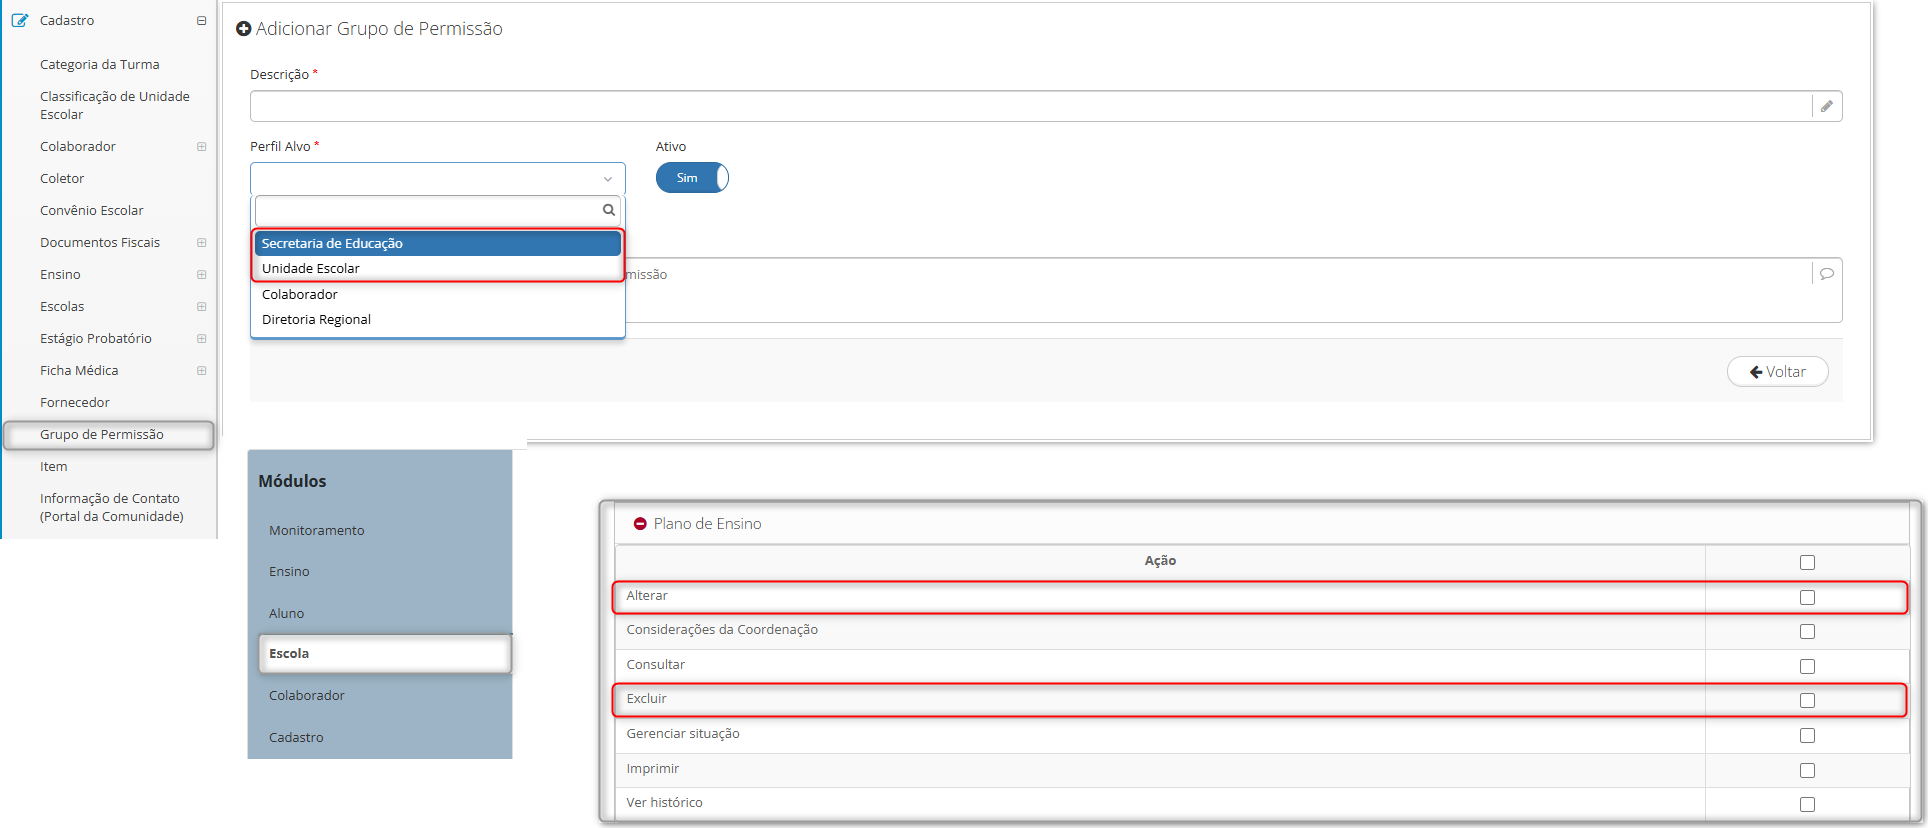Select Escola module
This screenshot has width=1928, height=828.
(385, 653)
